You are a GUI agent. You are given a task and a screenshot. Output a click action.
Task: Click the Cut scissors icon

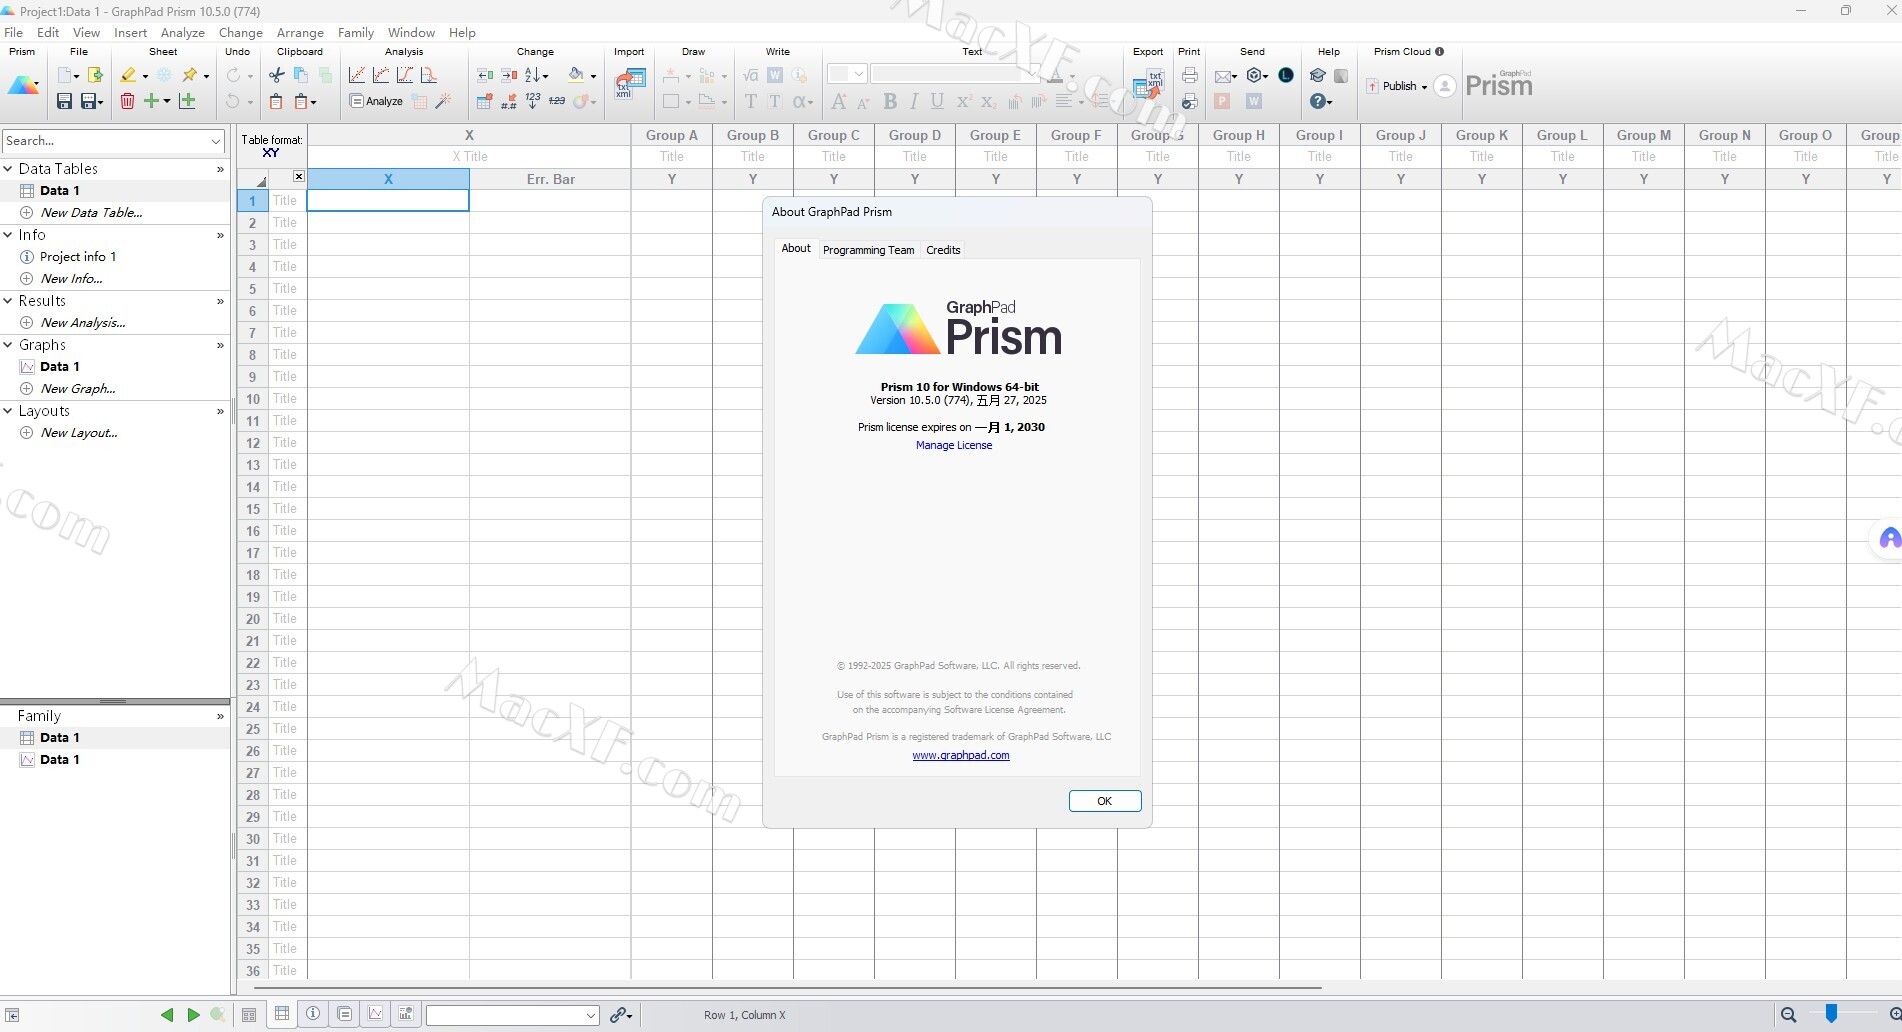point(277,75)
